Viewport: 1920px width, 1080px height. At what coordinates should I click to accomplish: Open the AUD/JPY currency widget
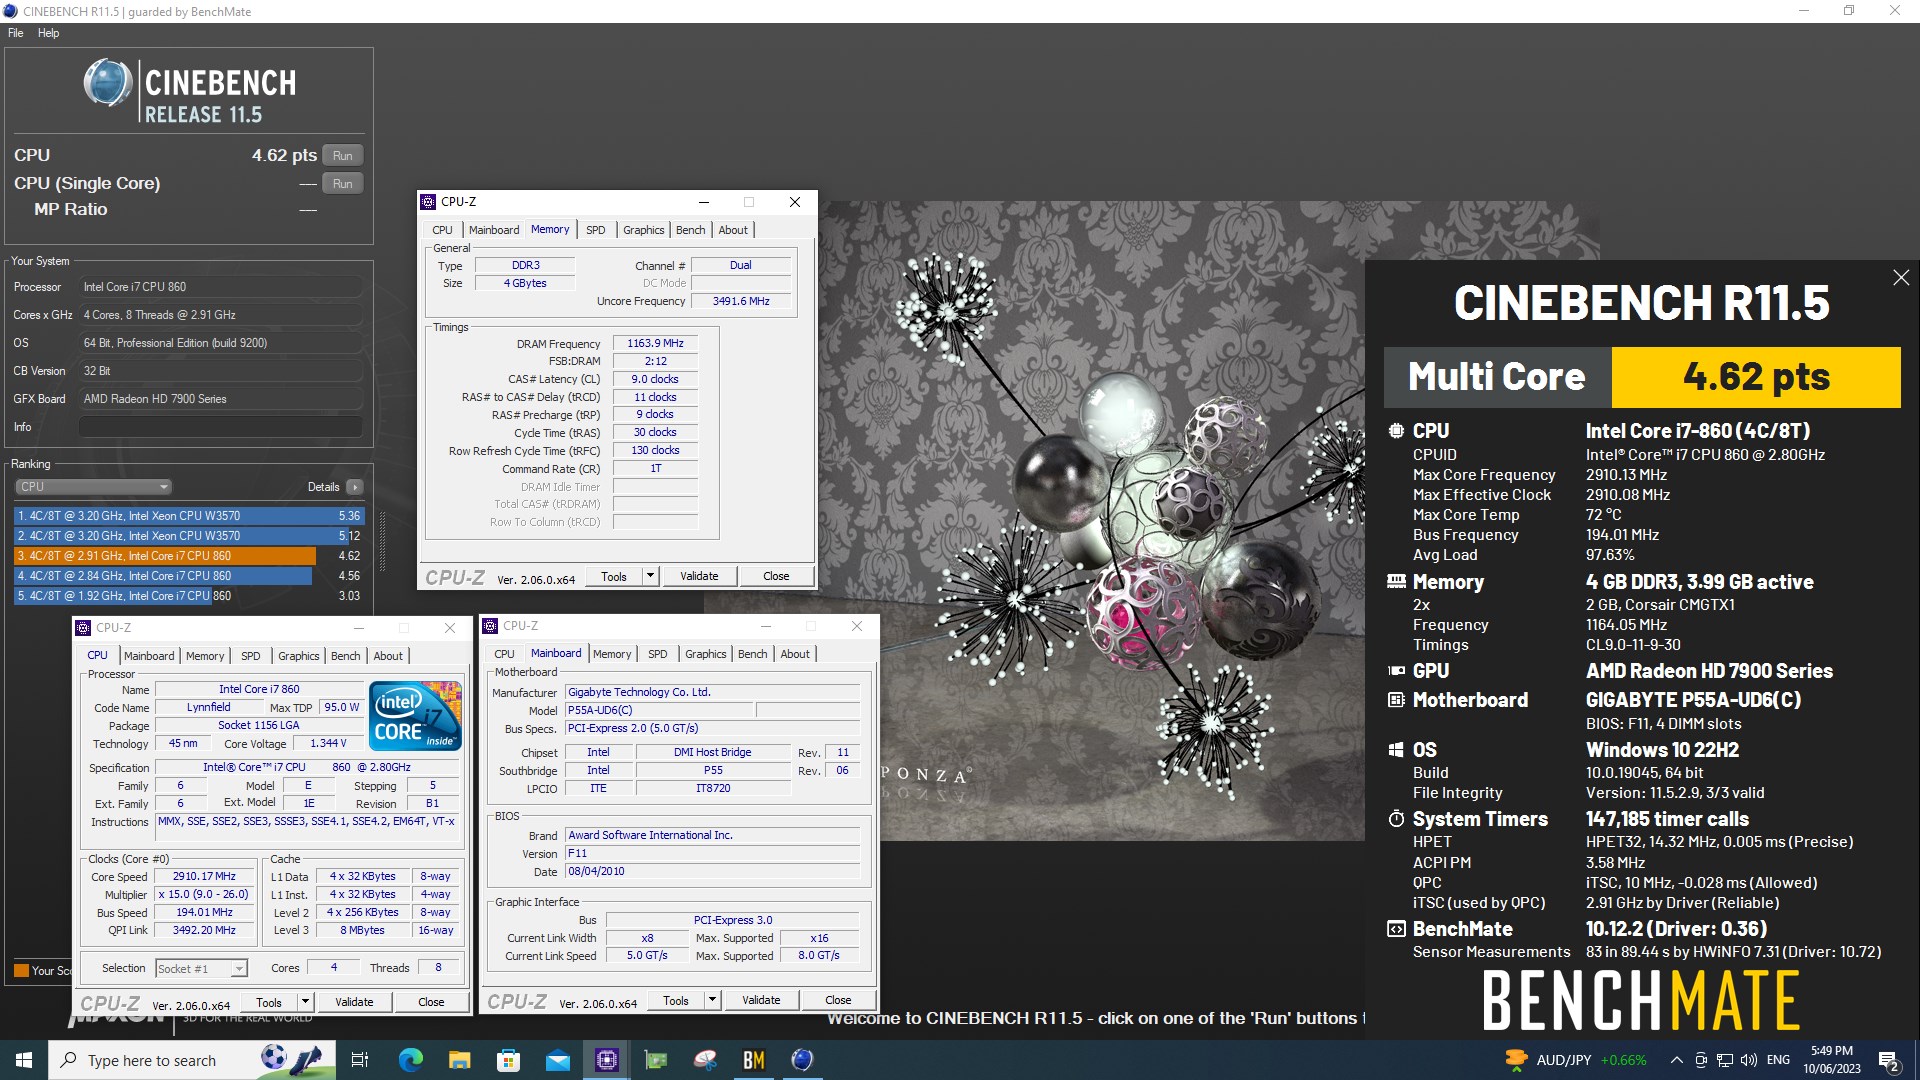coord(1575,1060)
